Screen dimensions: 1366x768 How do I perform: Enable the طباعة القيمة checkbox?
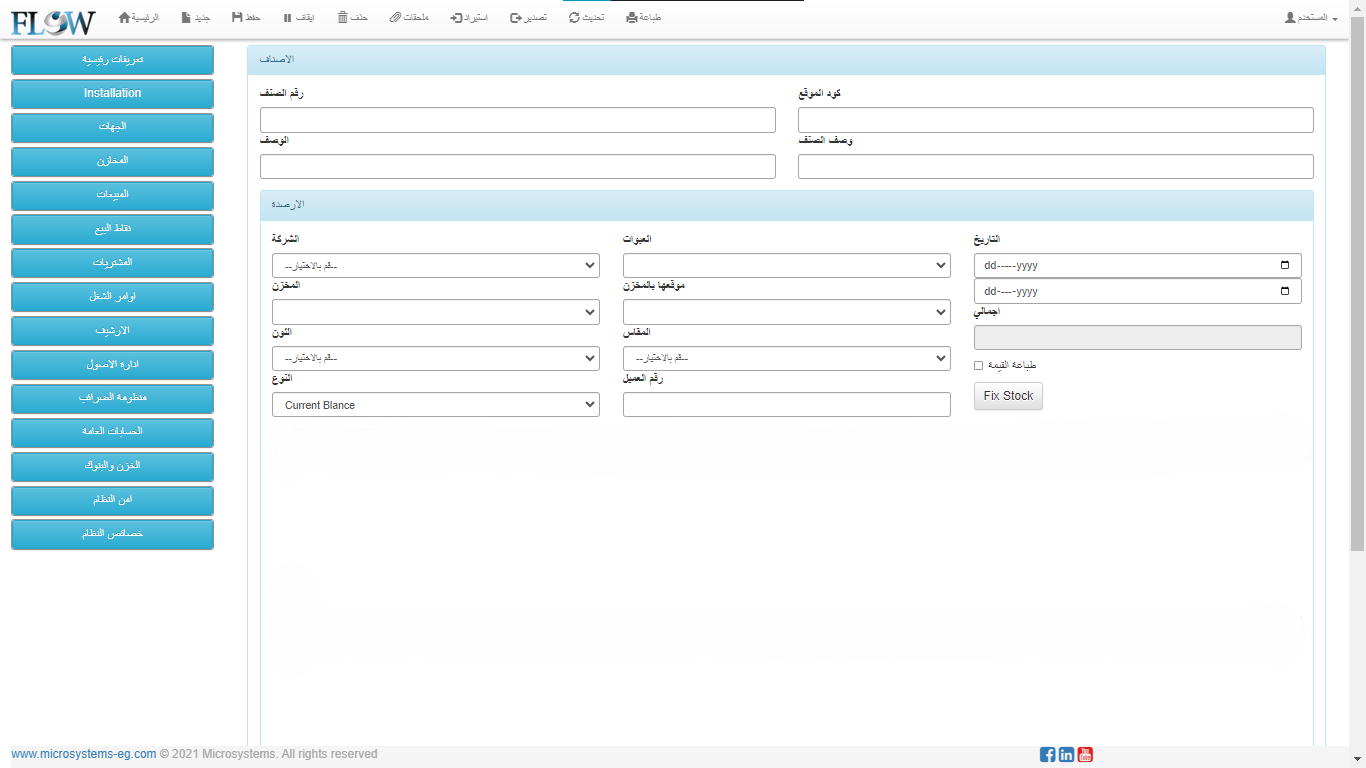979,366
